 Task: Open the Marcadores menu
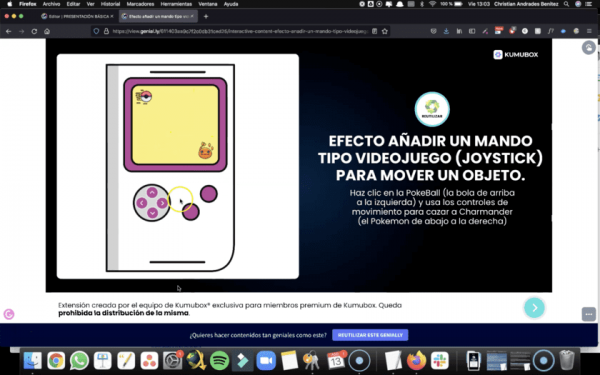pyautogui.click(x=140, y=4)
